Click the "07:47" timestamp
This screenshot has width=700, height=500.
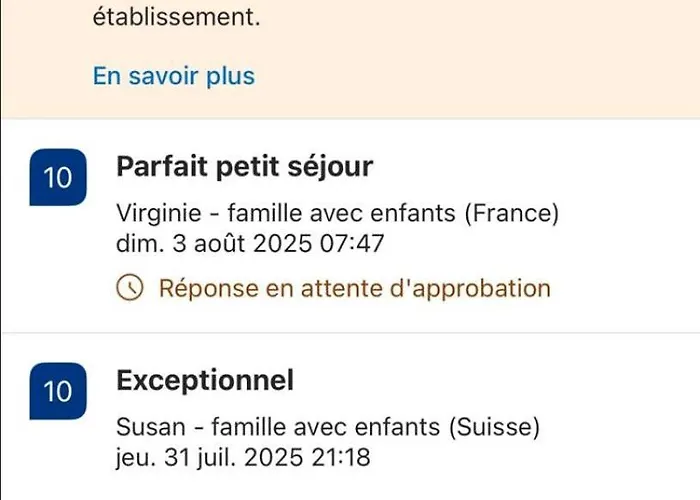click(x=355, y=241)
